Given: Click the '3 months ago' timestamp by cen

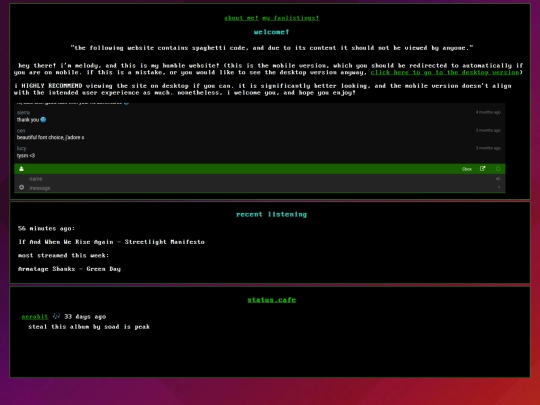Looking at the screenshot, I should point(488,130).
